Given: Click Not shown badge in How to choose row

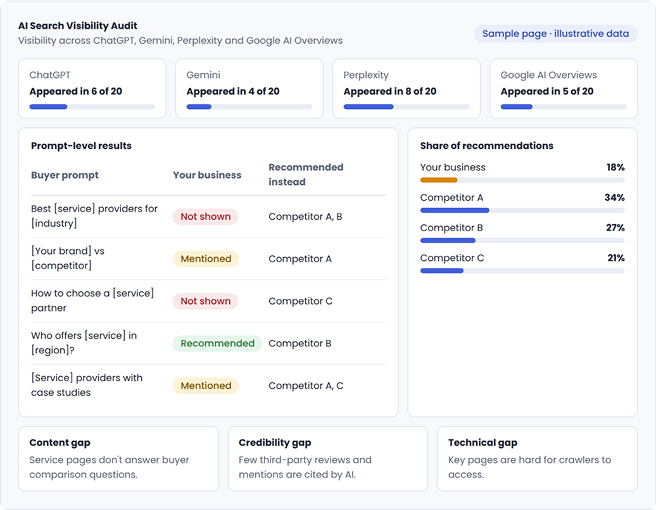Looking at the screenshot, I should (x=205, y=301).
